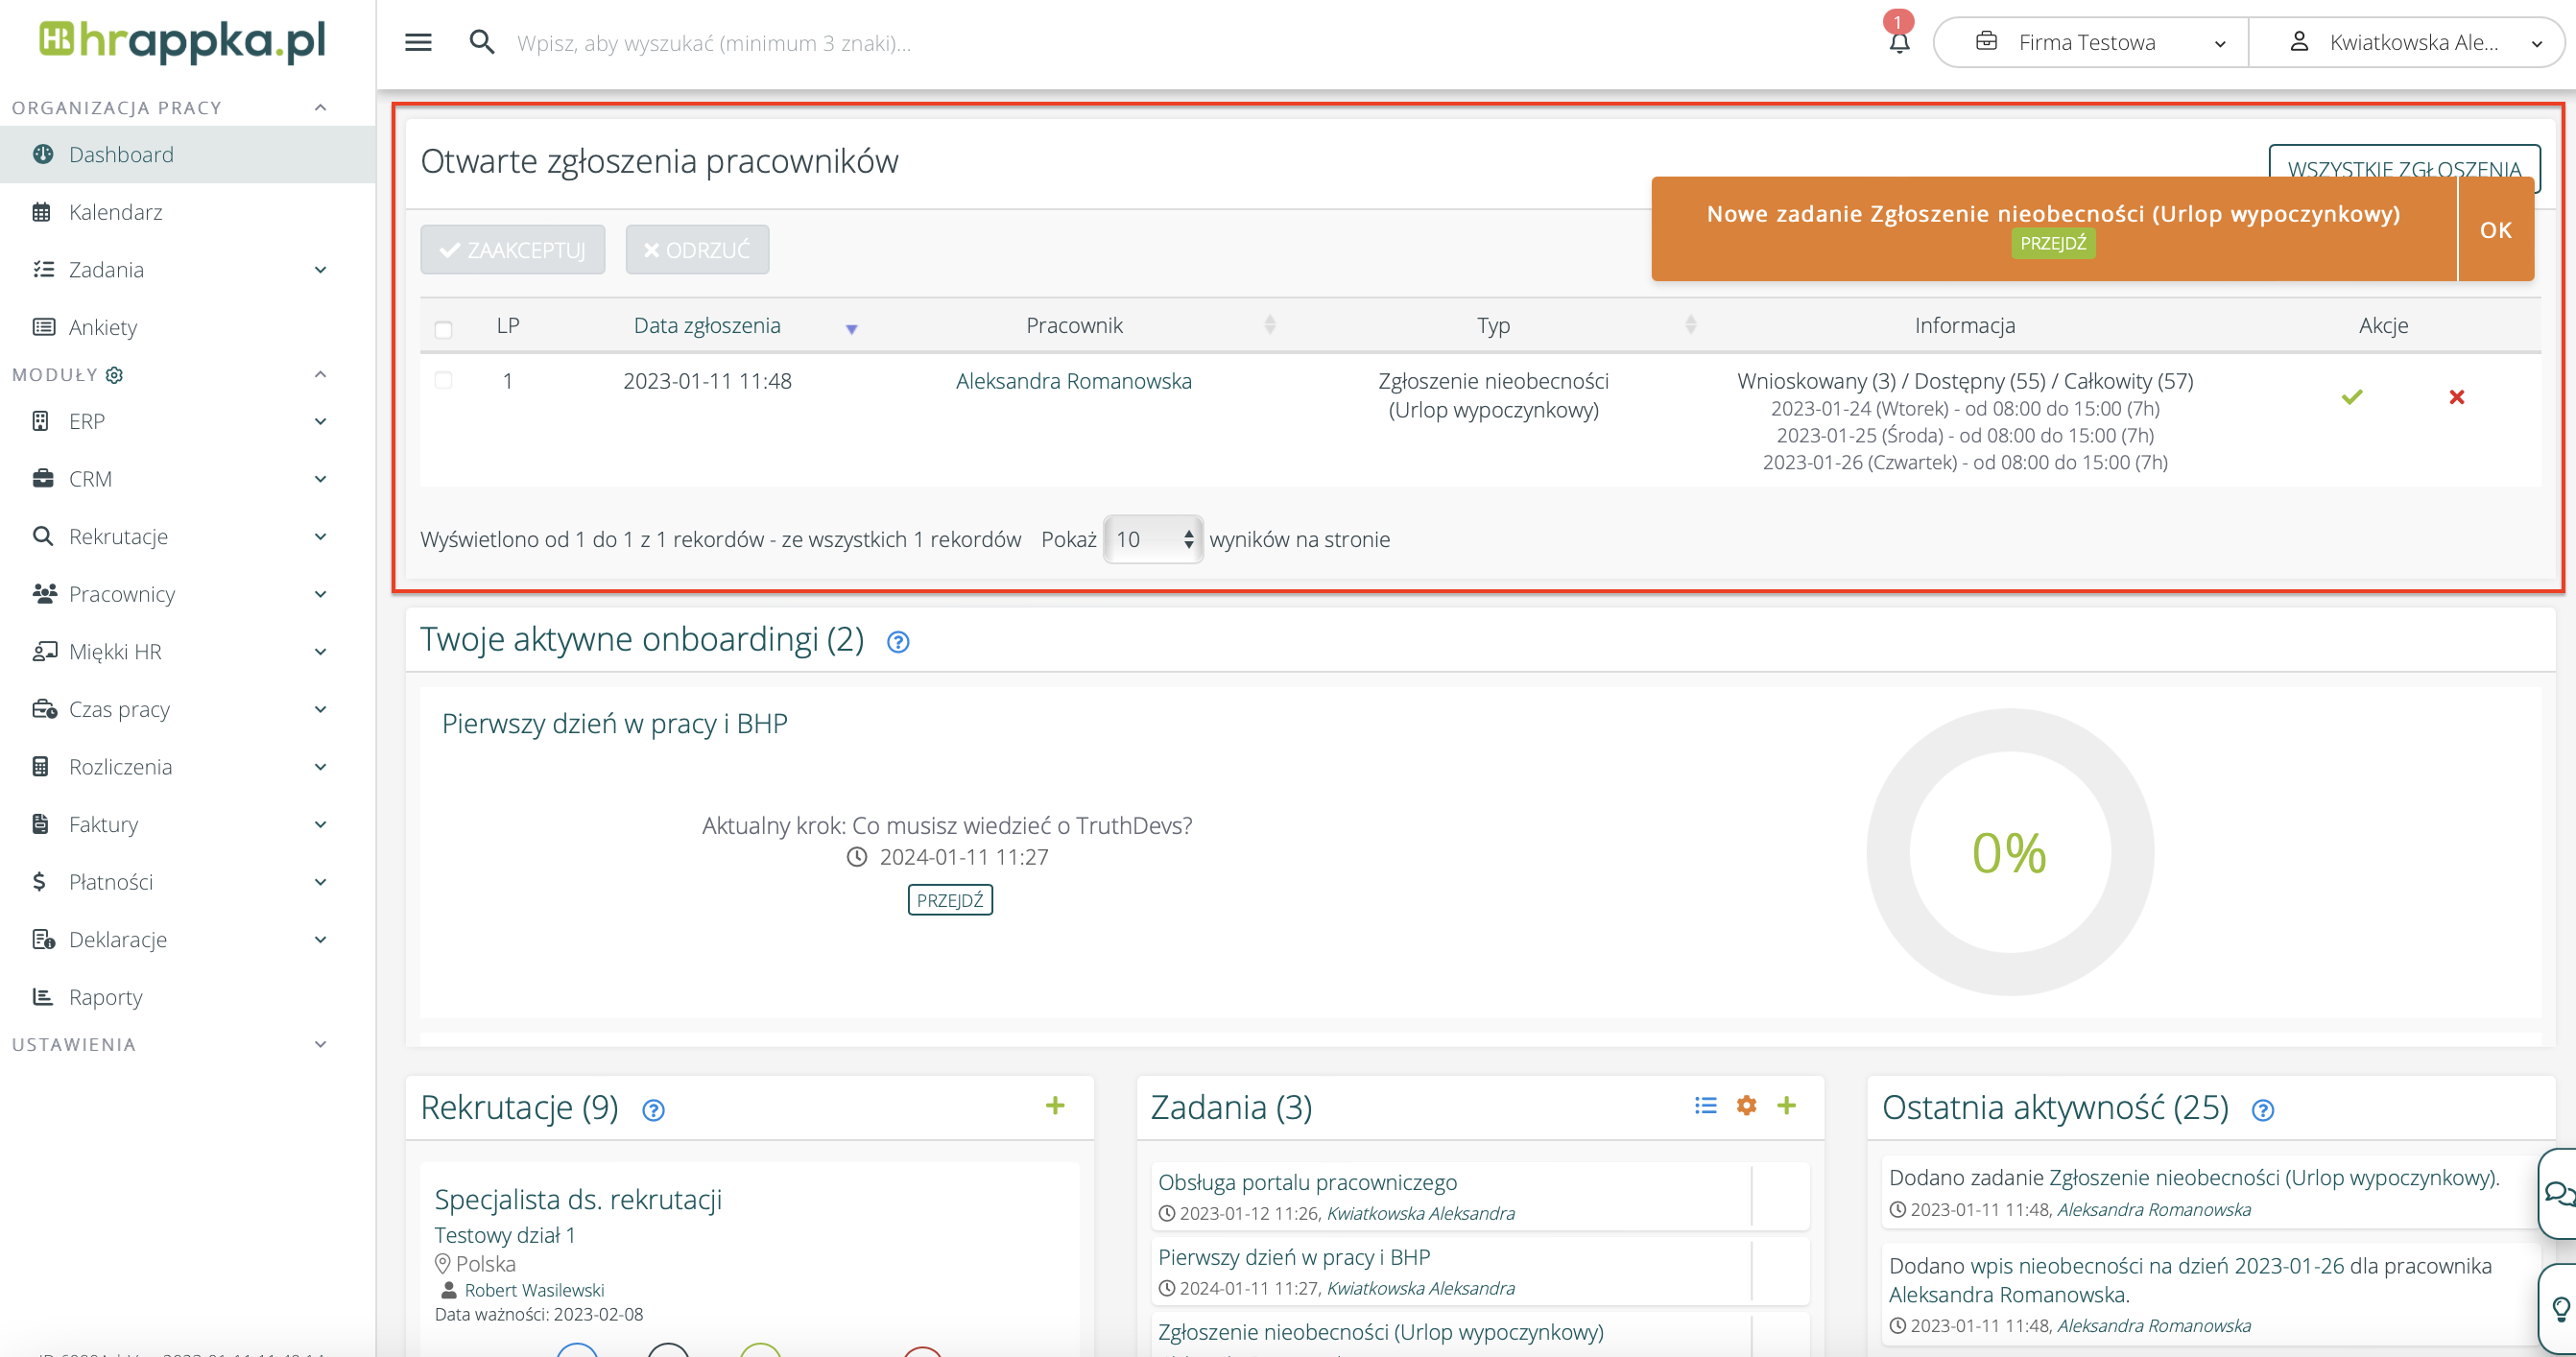Viewport: 2576px width, 1357px height.
Task: Check the row 1 request checkbox
Action: point(443,381)
